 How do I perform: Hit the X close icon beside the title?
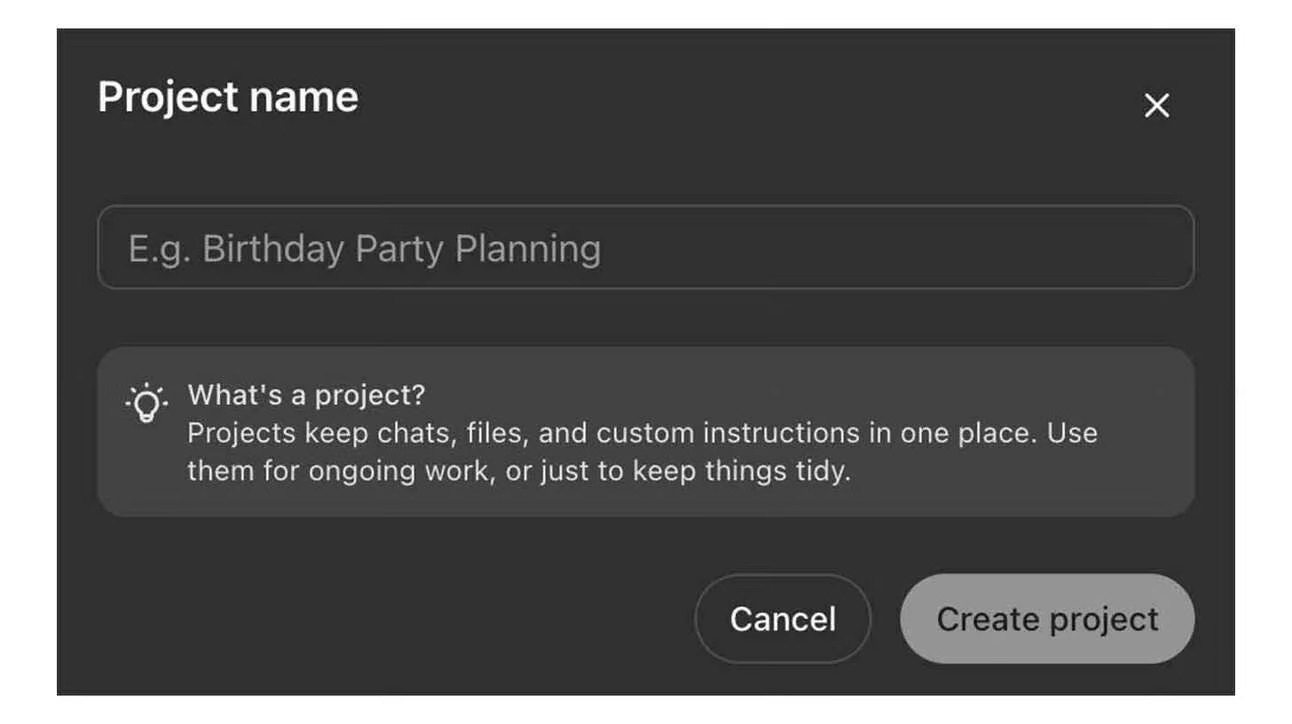[x=1156, y=106]
